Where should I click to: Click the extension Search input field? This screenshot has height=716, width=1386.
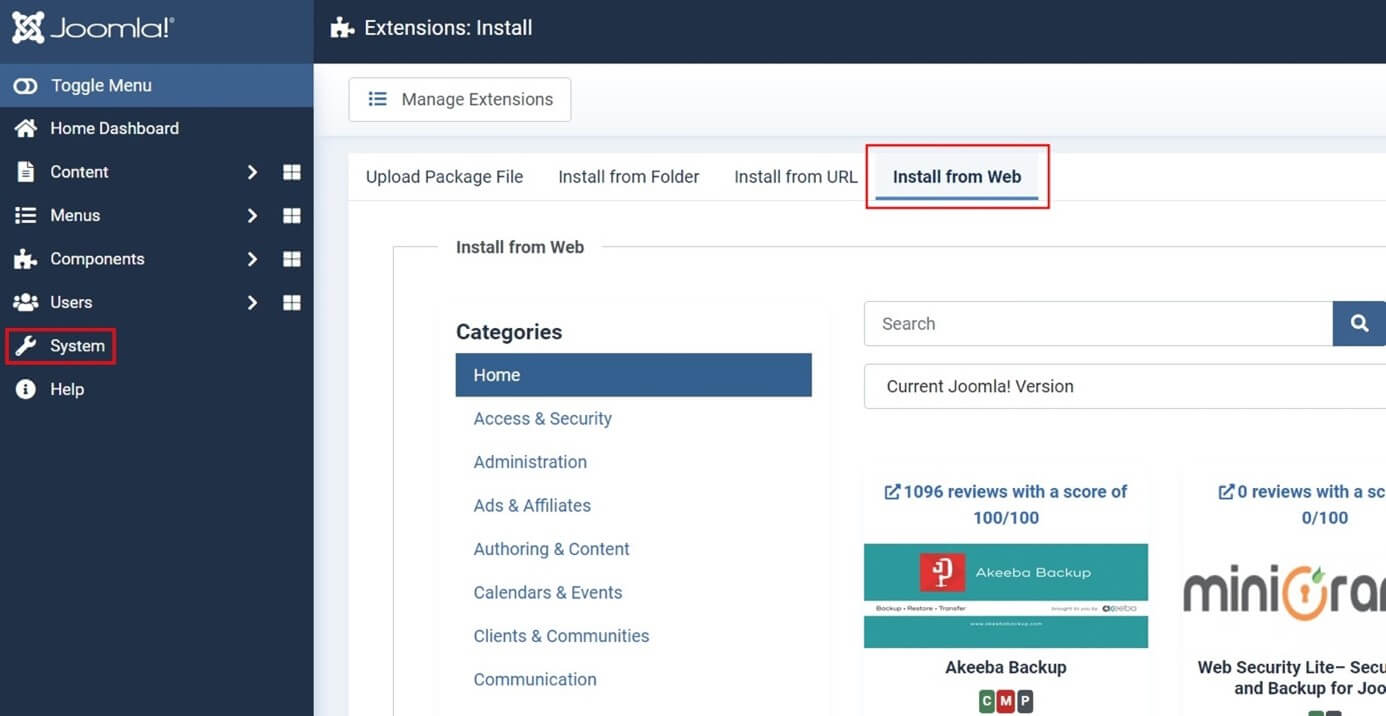click(1098, 324)
